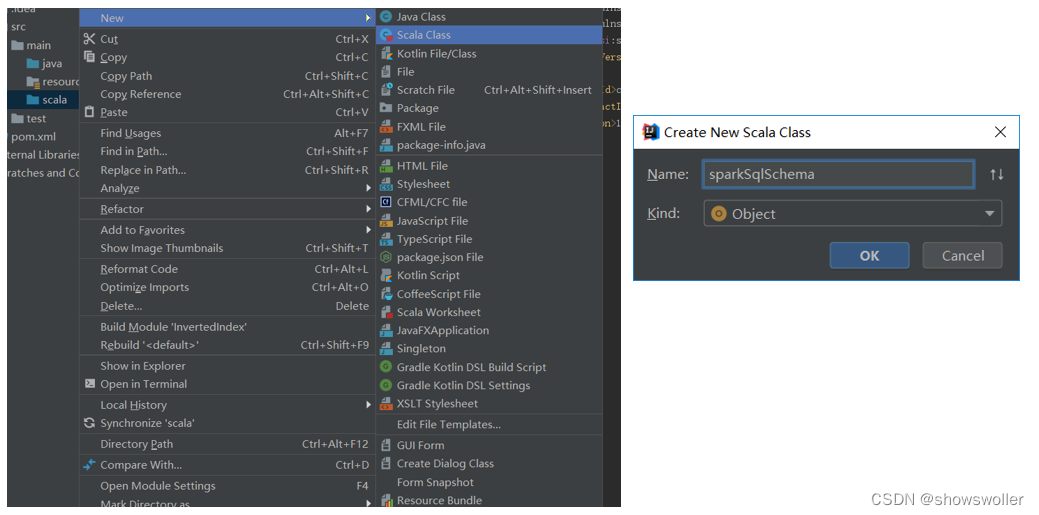This screenshot has height=515, width=1039.
Task: Select the java folder in project tree
Action: click(44, 64)
